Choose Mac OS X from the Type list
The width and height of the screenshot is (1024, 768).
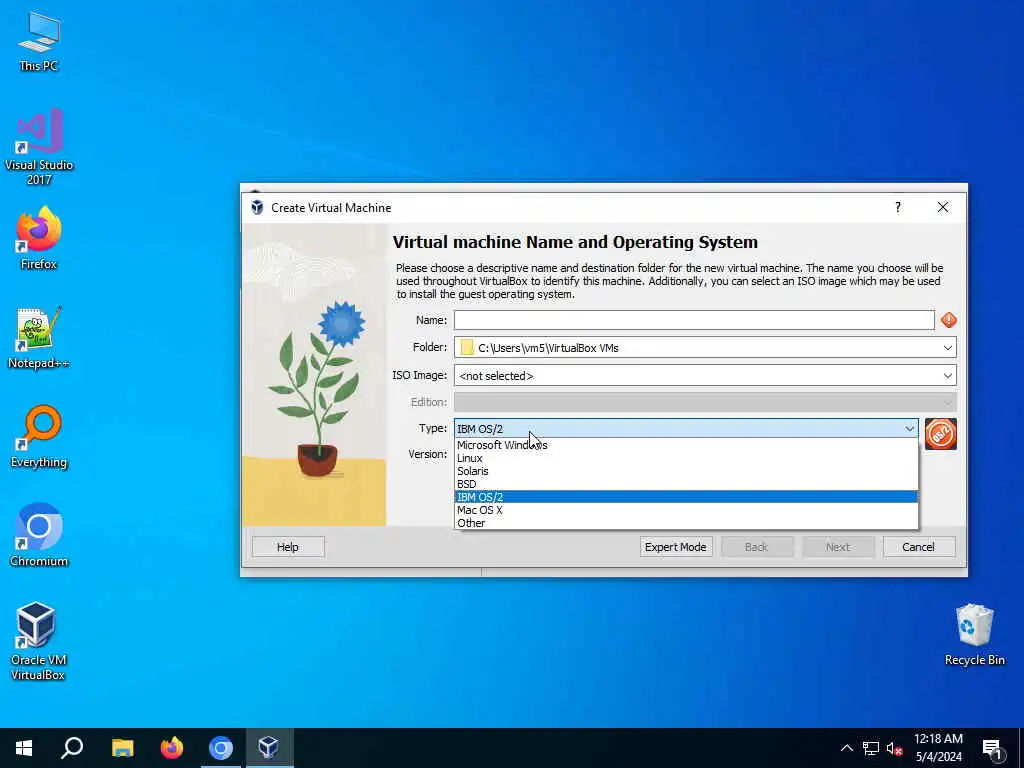click(x=686, y=510)
